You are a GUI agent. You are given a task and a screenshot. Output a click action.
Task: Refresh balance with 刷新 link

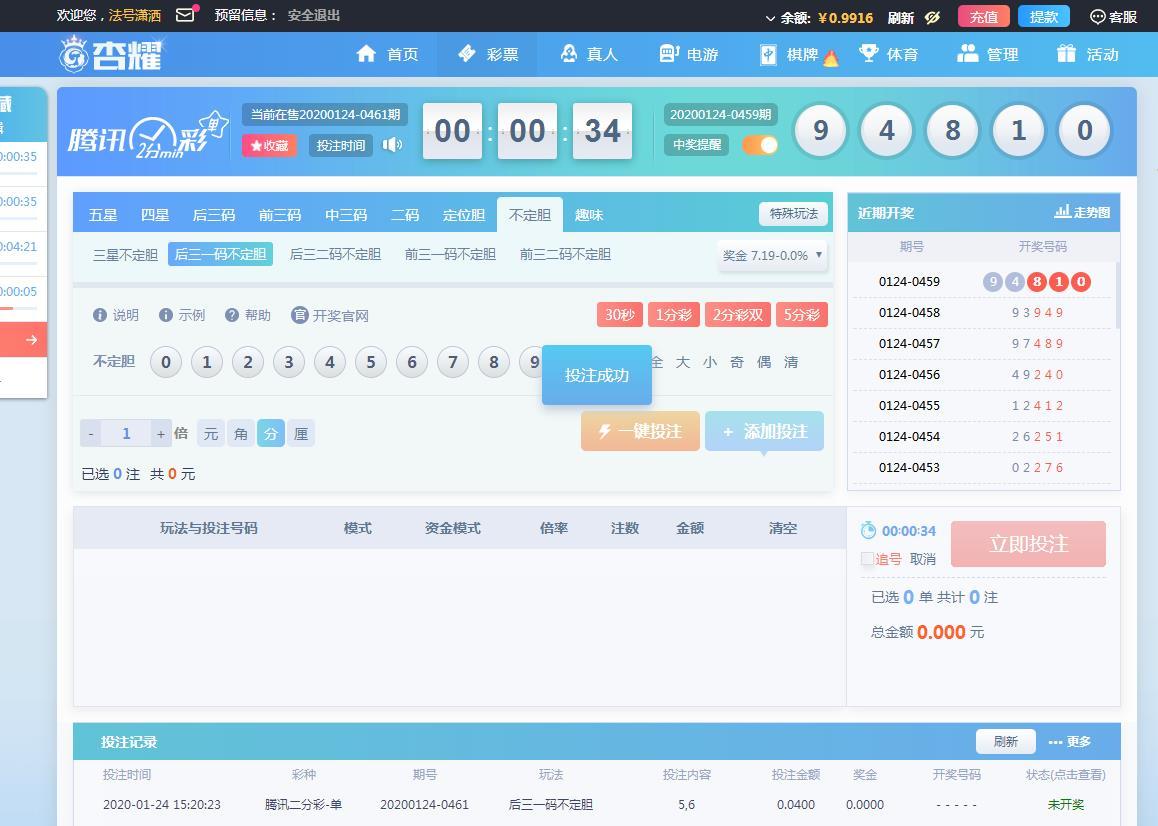point(900,18)
